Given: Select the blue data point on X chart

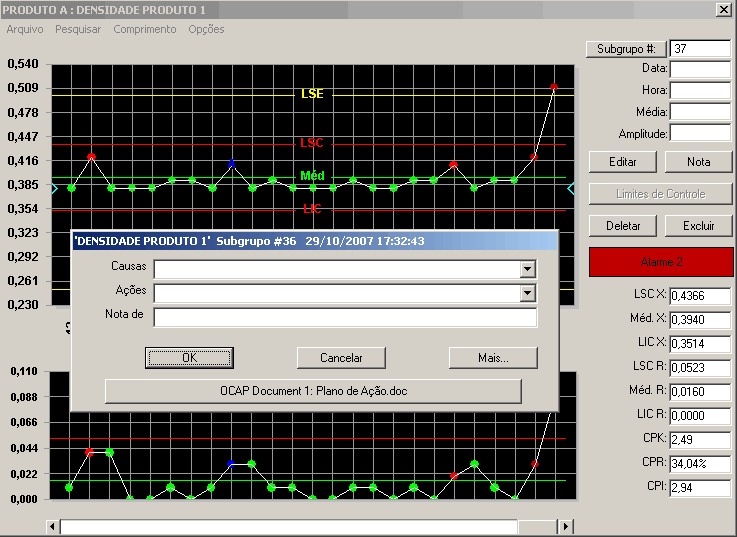Looking at the screenshot, I should [x=231, y=164].
